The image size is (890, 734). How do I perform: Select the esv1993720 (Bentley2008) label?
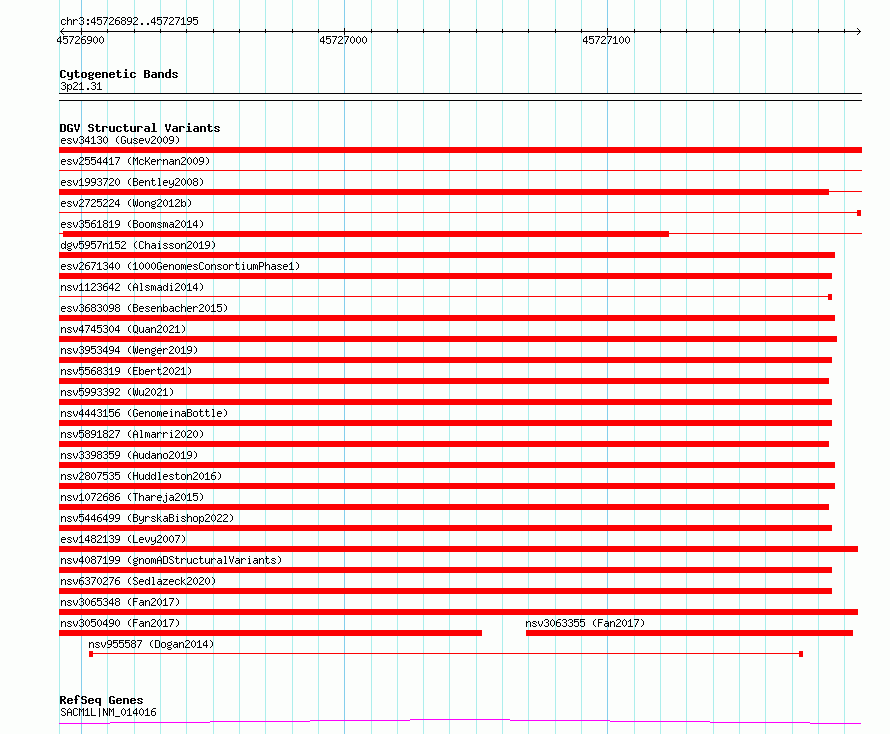tap(132, 182)
